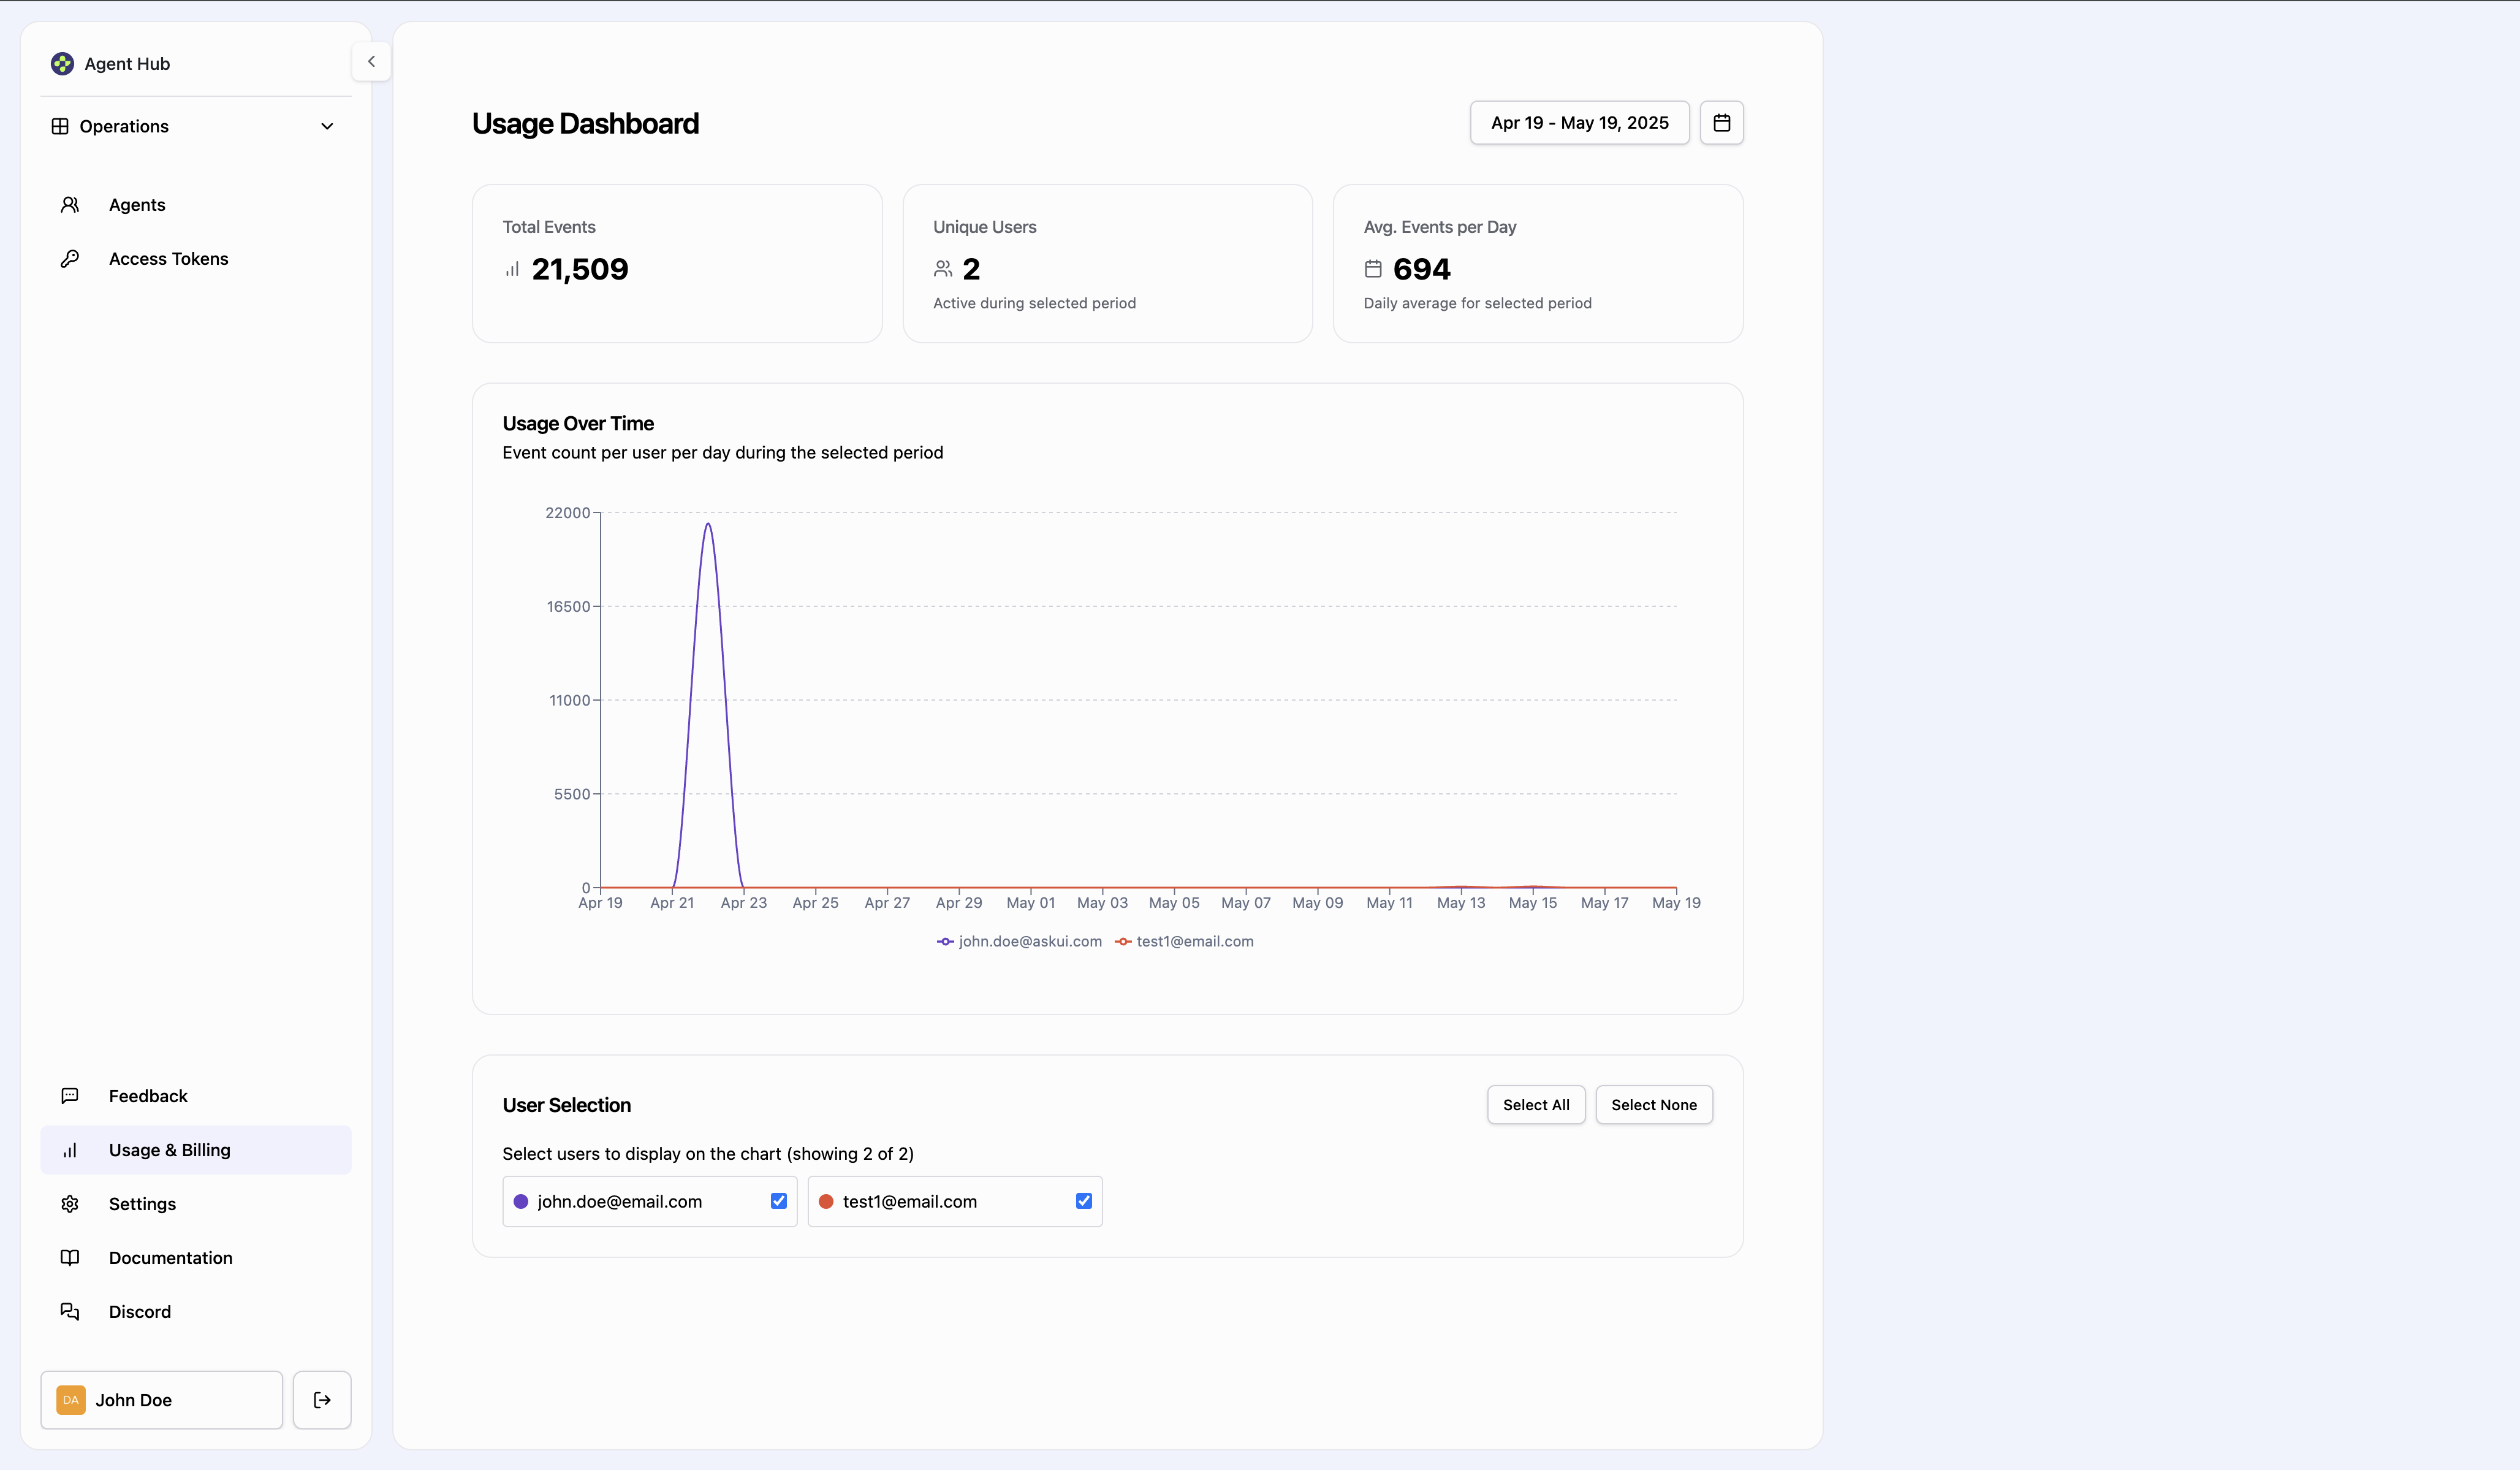Viewport: 2520px width, 1470px height.
Task: Click the Usage & Billing chart icon
Action: point(70,1149)
